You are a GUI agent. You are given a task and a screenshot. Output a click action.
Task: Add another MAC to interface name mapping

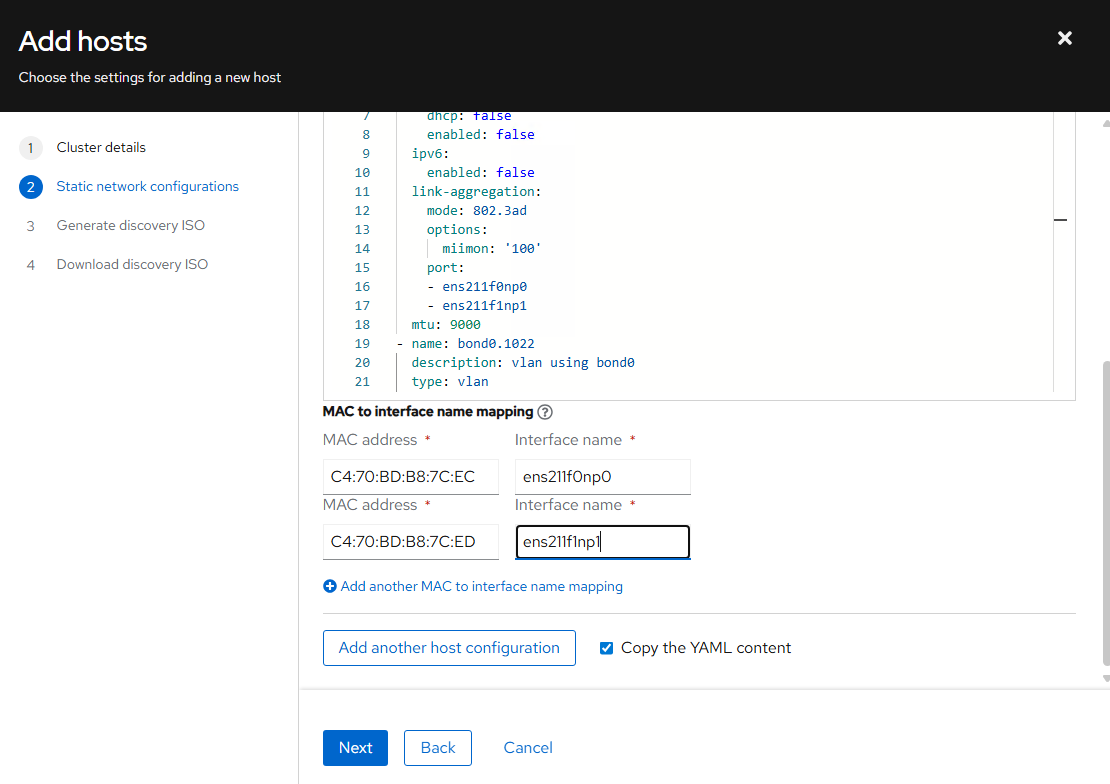(482, 586)
